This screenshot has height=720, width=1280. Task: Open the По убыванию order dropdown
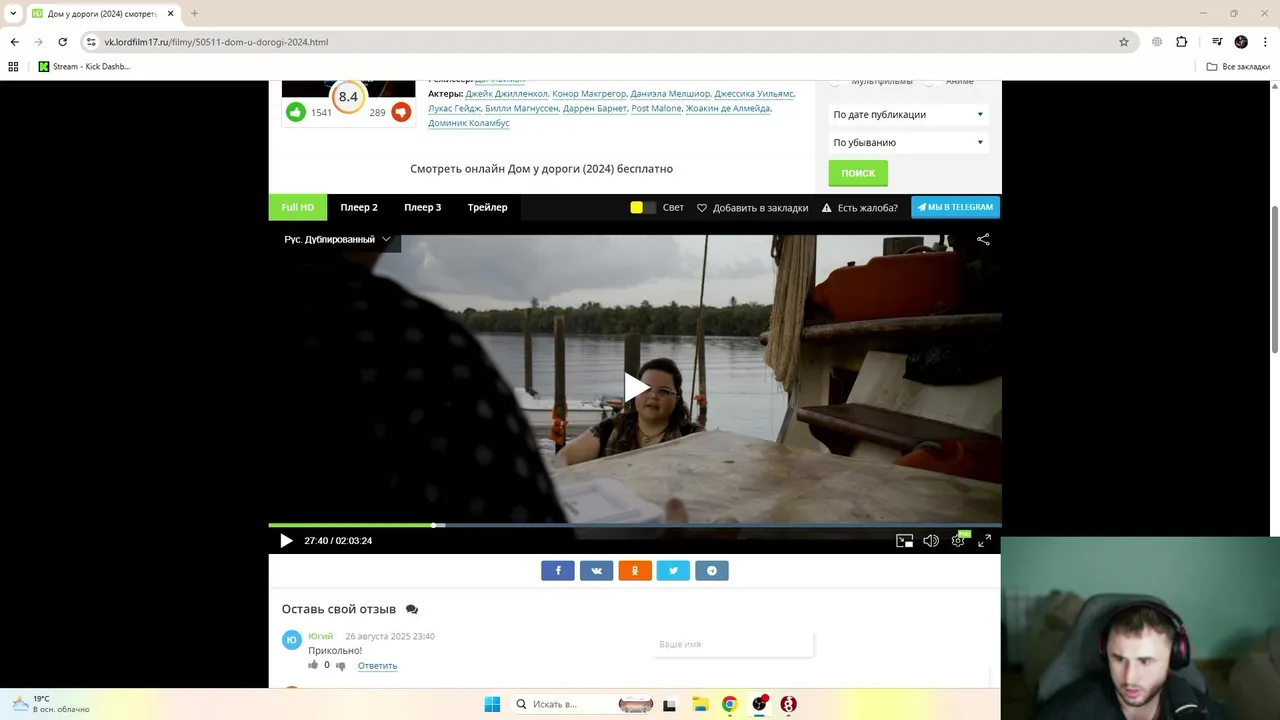tap(908, 142)
